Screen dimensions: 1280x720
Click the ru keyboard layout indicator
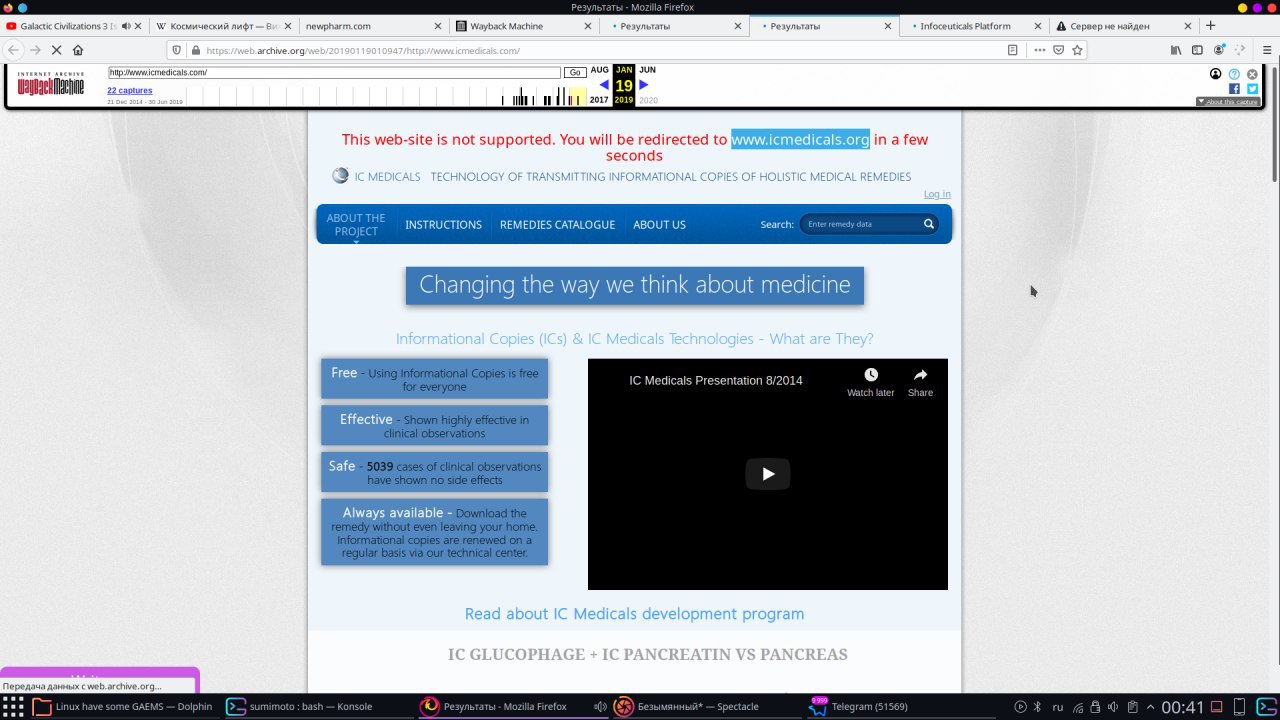pos(1058,706)
